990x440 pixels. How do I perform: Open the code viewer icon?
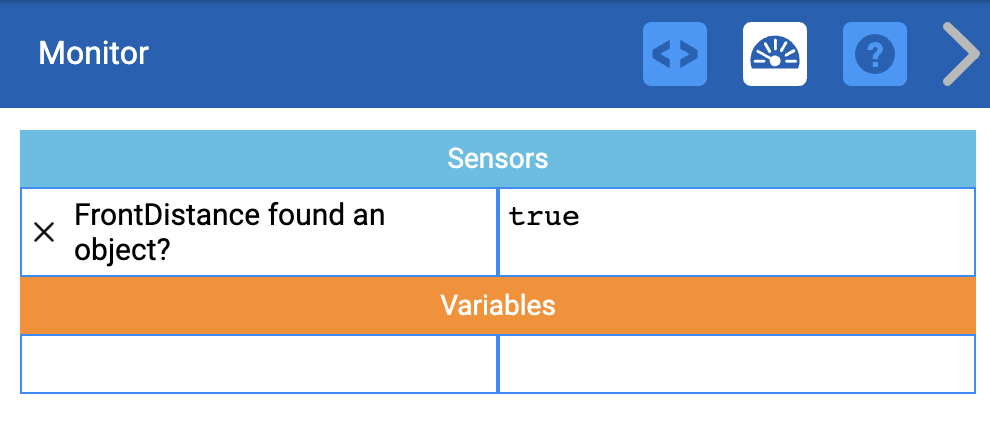coord(674,54)
